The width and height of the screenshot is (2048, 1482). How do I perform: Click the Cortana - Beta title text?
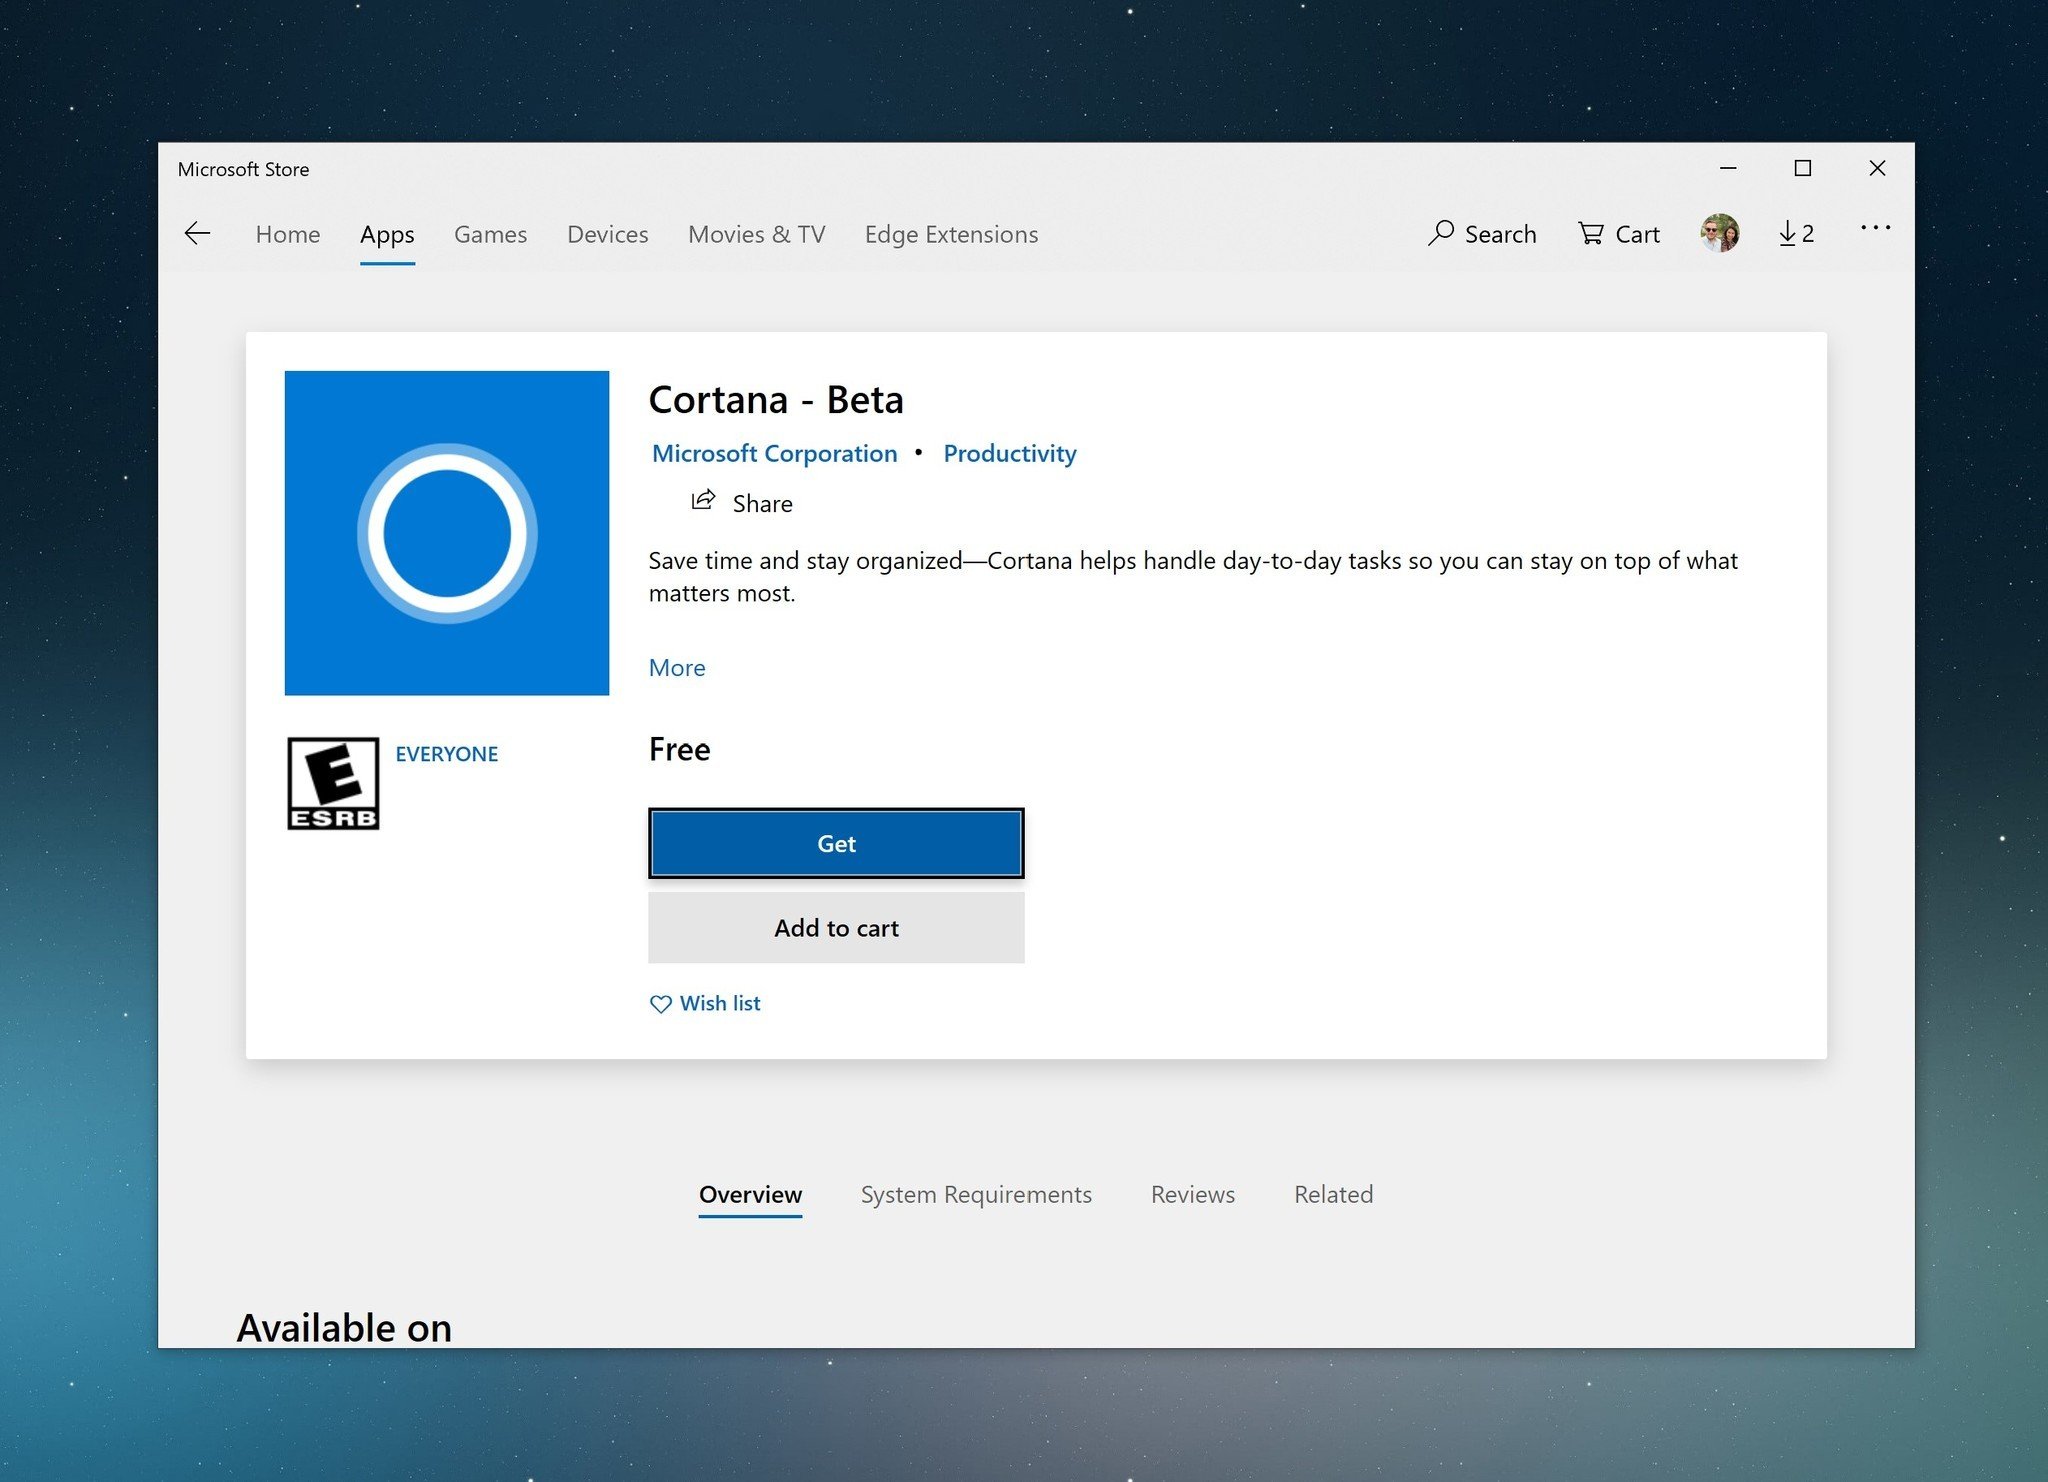(x=776, y=400)
